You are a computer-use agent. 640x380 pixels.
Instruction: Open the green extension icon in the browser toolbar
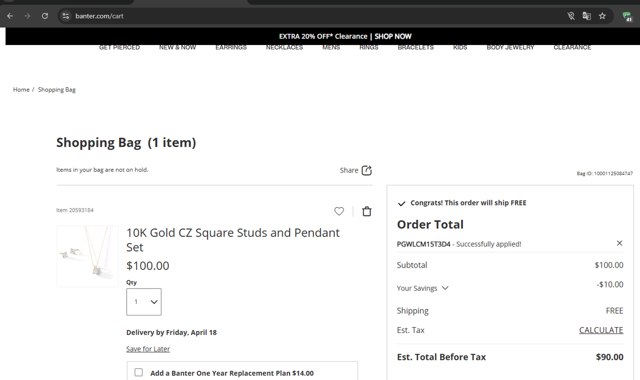pos(627,16)
